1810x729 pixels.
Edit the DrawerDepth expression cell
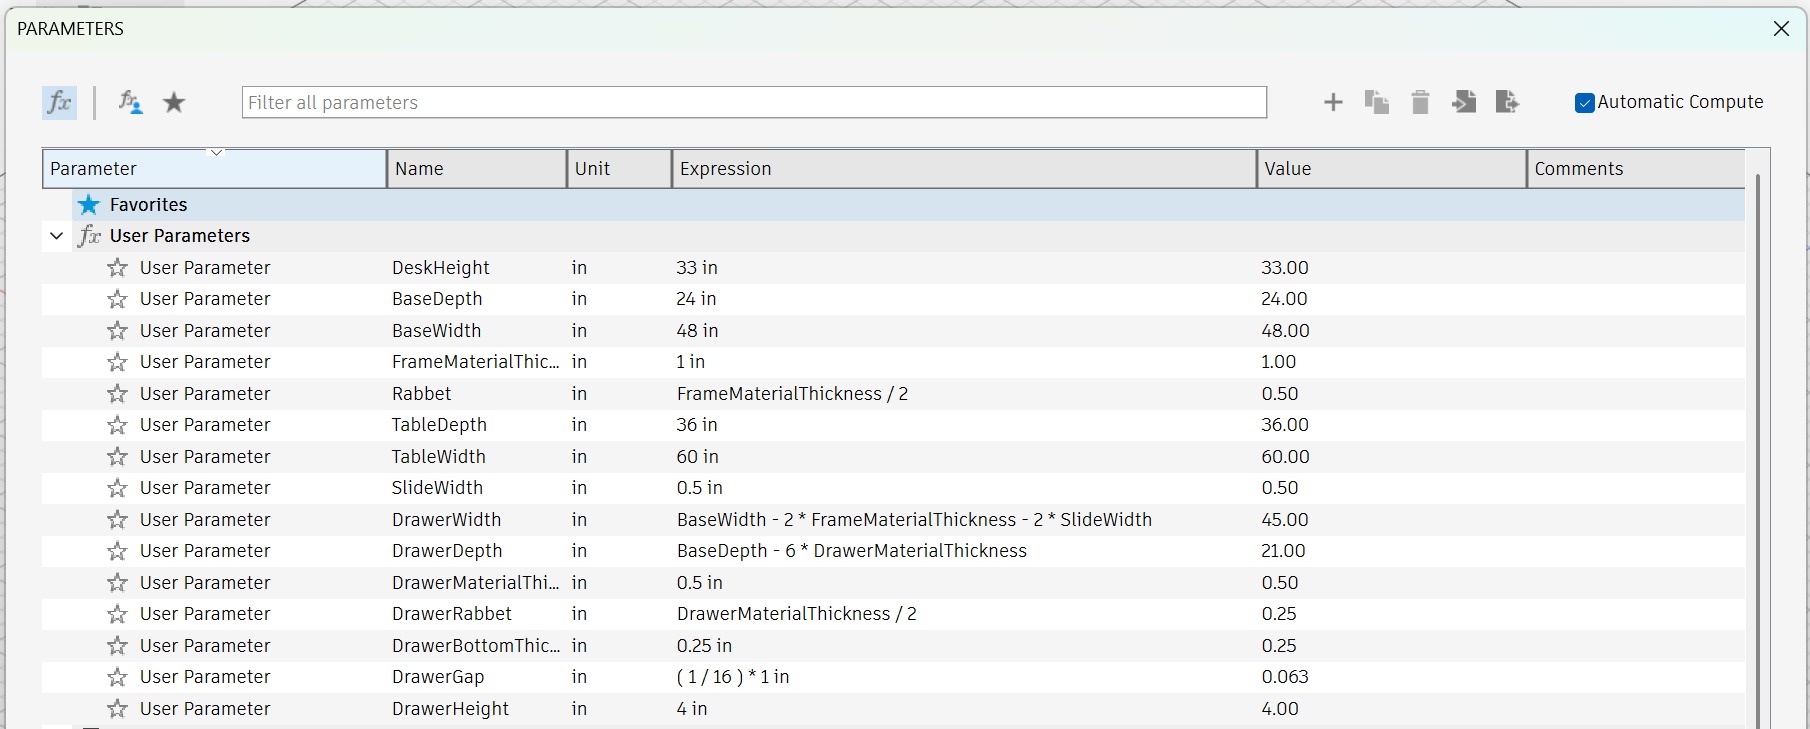tap(851, 551)
